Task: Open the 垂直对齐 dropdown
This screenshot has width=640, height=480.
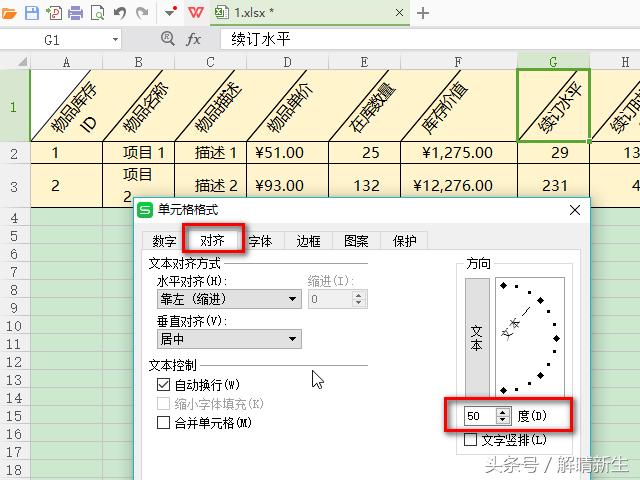Action: point(229,339)
